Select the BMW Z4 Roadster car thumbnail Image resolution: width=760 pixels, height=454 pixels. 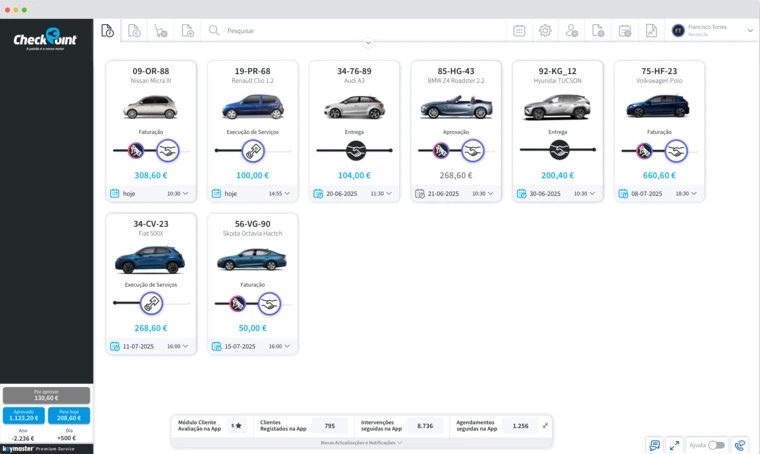[x=455, y=106]
